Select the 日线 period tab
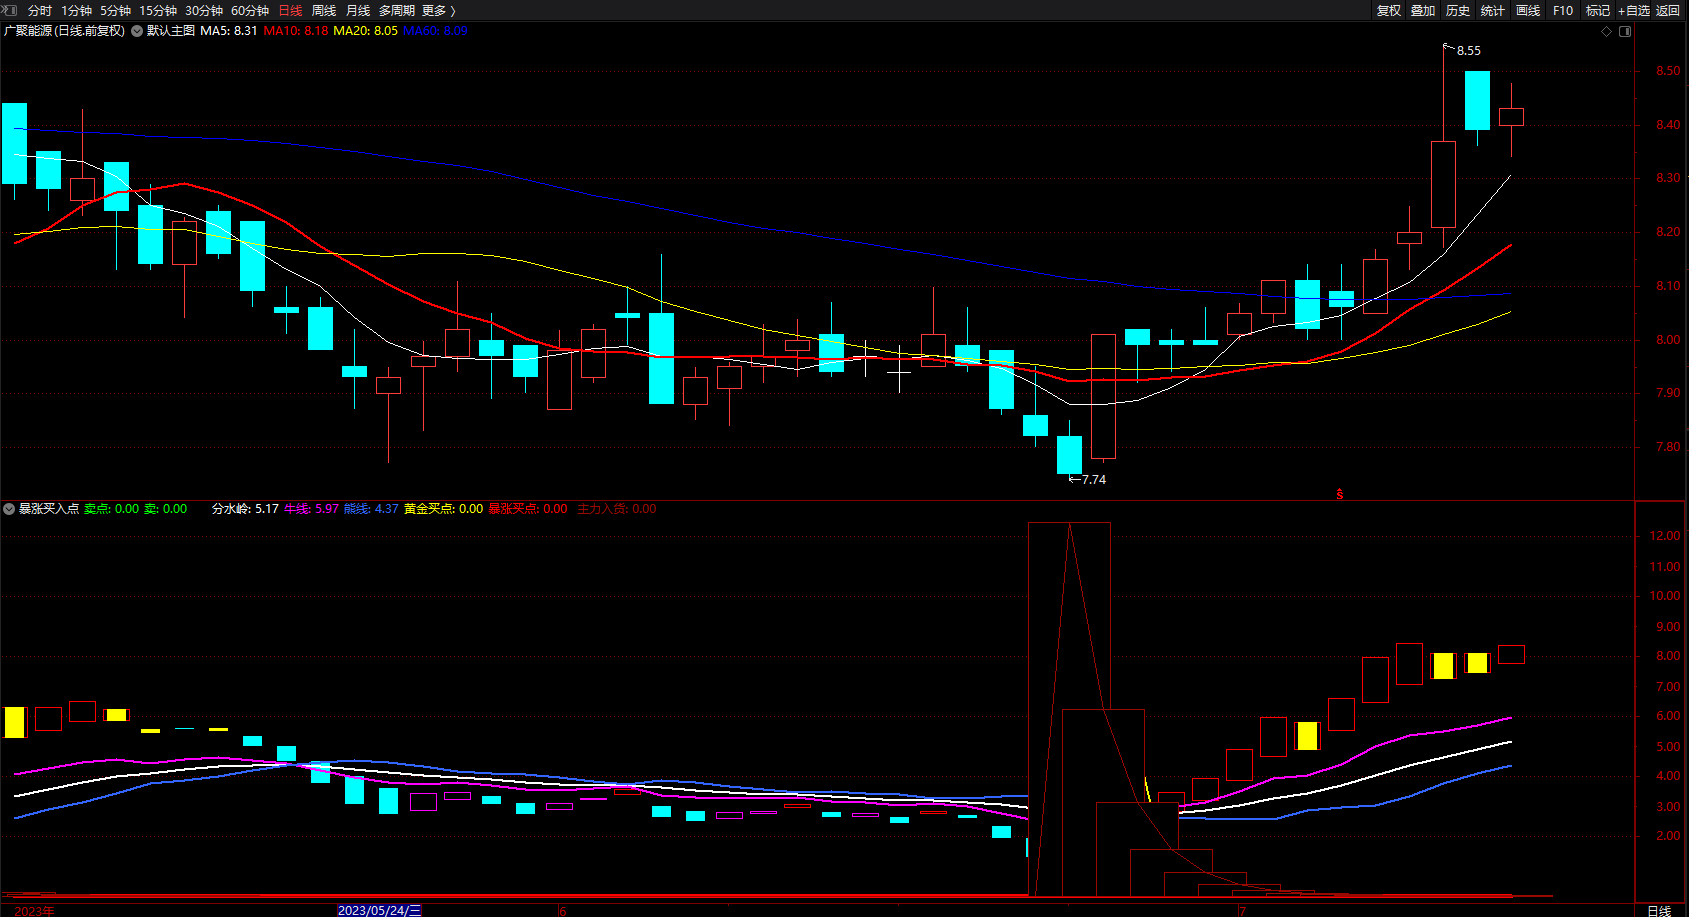The height and width of the screenshot is (917, 1689). (290, 10)
